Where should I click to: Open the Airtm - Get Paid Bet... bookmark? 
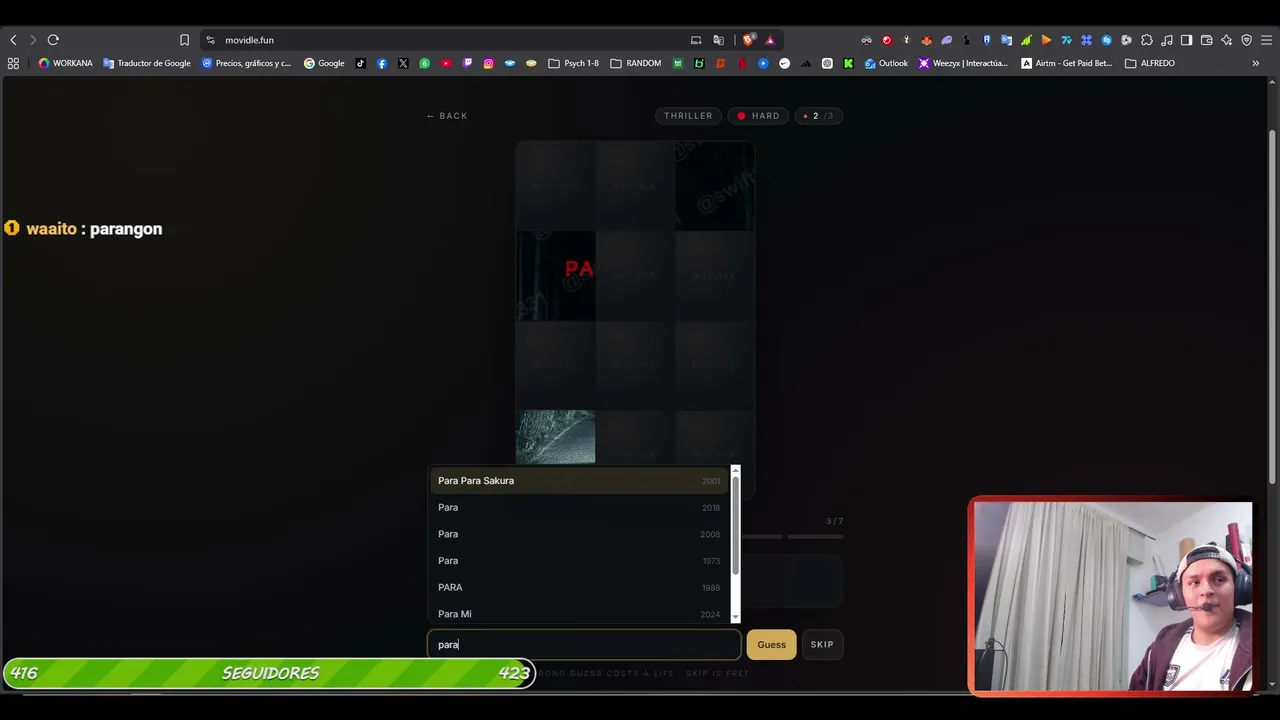pyautogui.click(x=1066, y=63)
